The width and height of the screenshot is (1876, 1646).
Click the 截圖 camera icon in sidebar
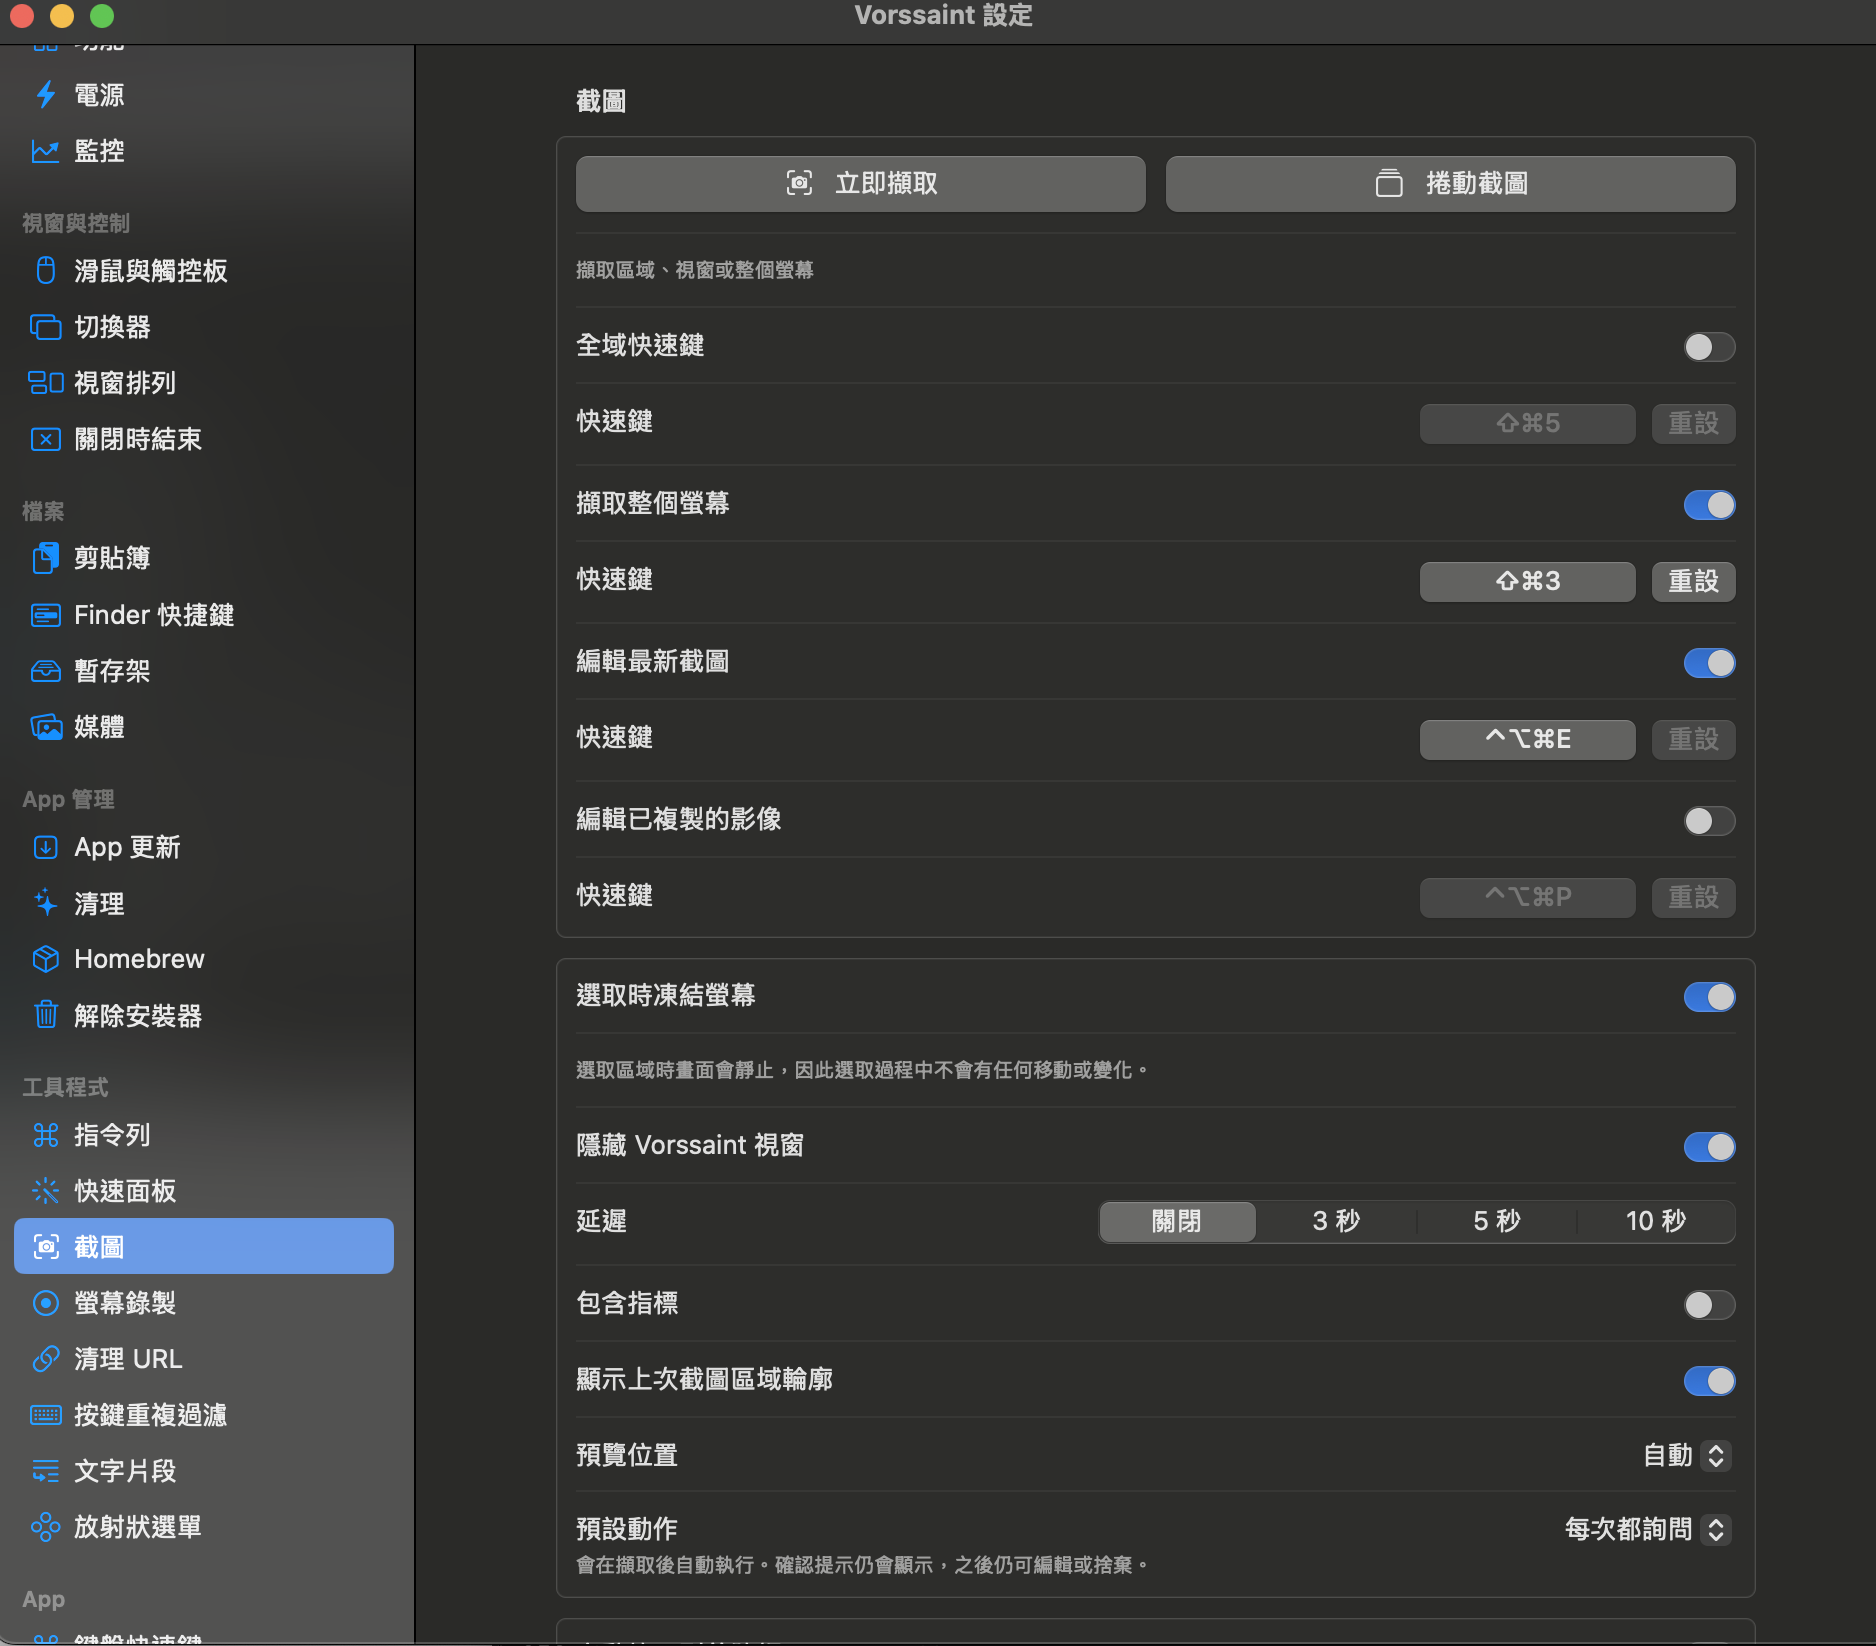point(46,1247)
